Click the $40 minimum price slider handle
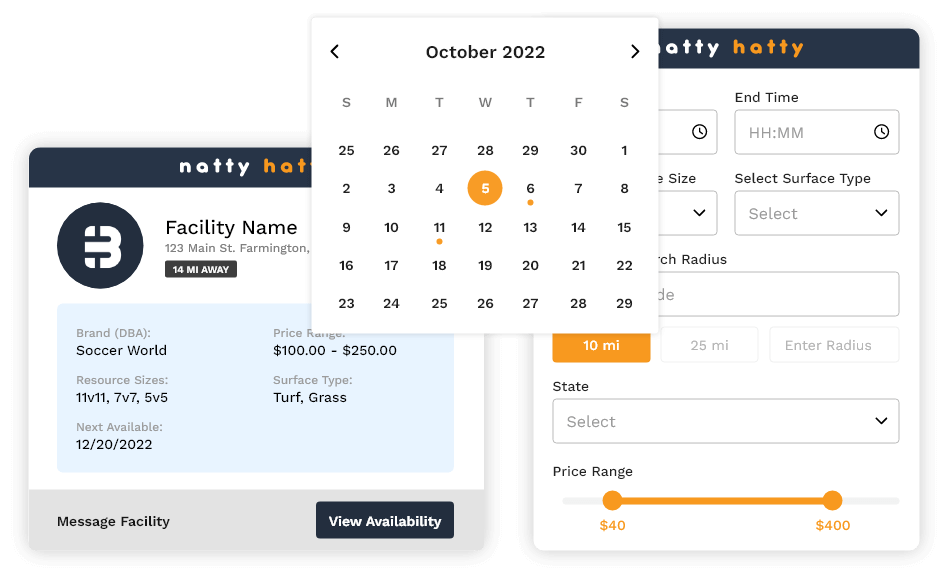Screen dimensions: 948x579 tap(612, 500)
